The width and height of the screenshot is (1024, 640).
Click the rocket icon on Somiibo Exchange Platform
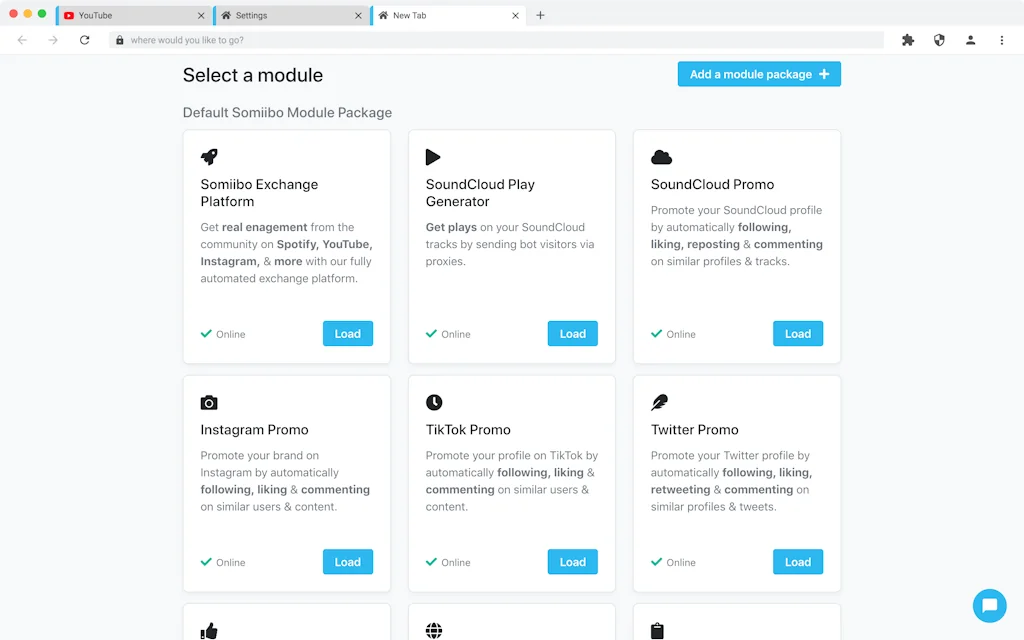coord(208,157)
